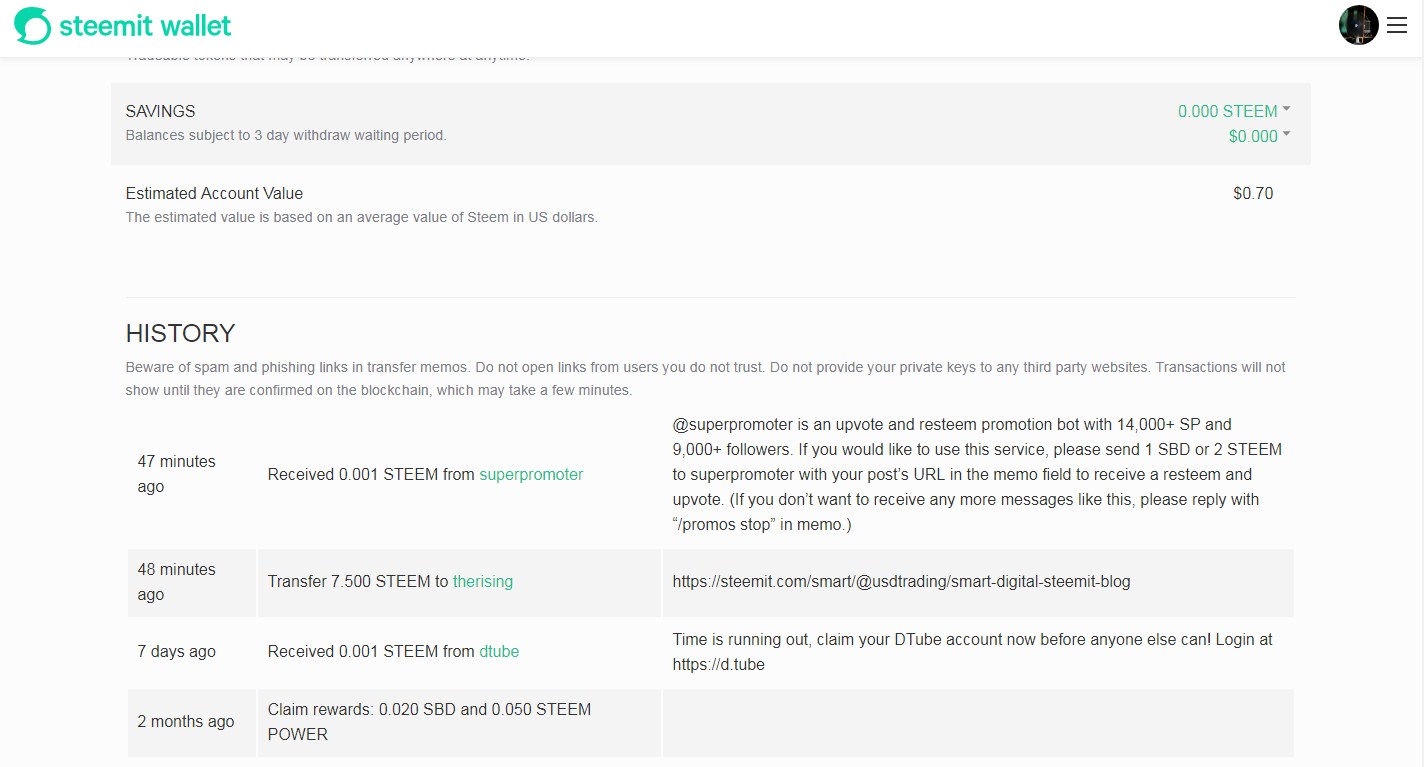Expand the 0.000 STEEM savings dropdown
The image size is (1424, 767).
[1234, 111]
